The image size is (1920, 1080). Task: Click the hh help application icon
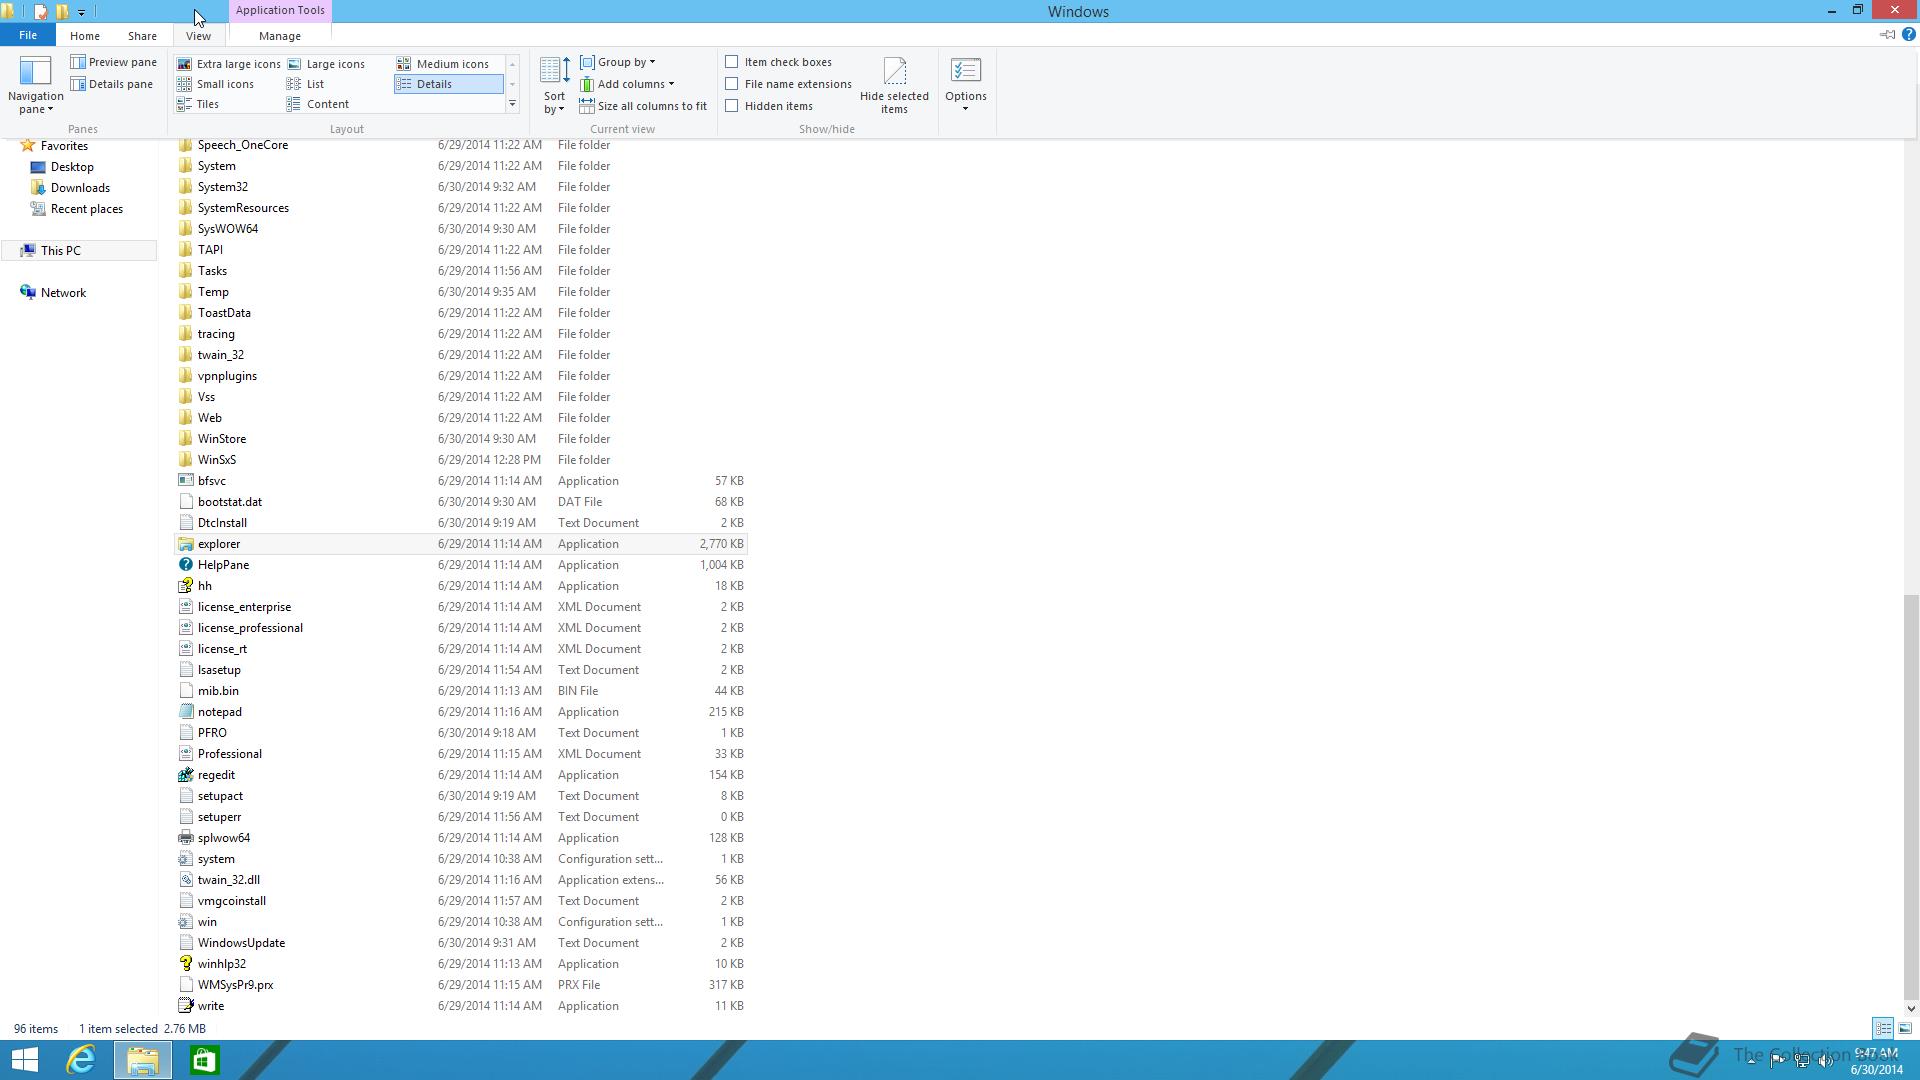[185, 586]
